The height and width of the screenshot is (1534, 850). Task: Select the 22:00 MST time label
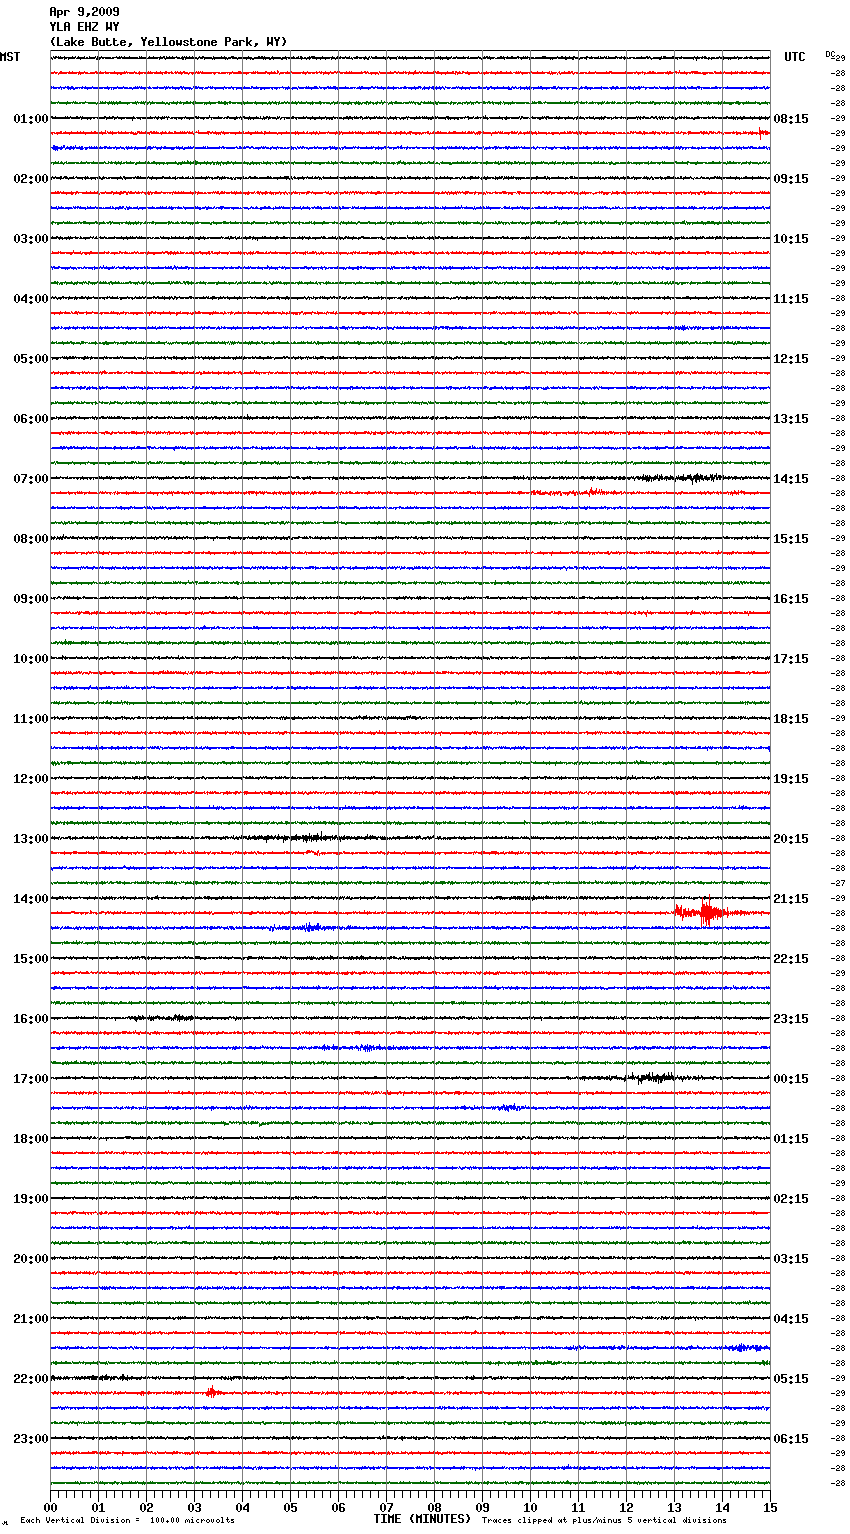coord(31,1379)
